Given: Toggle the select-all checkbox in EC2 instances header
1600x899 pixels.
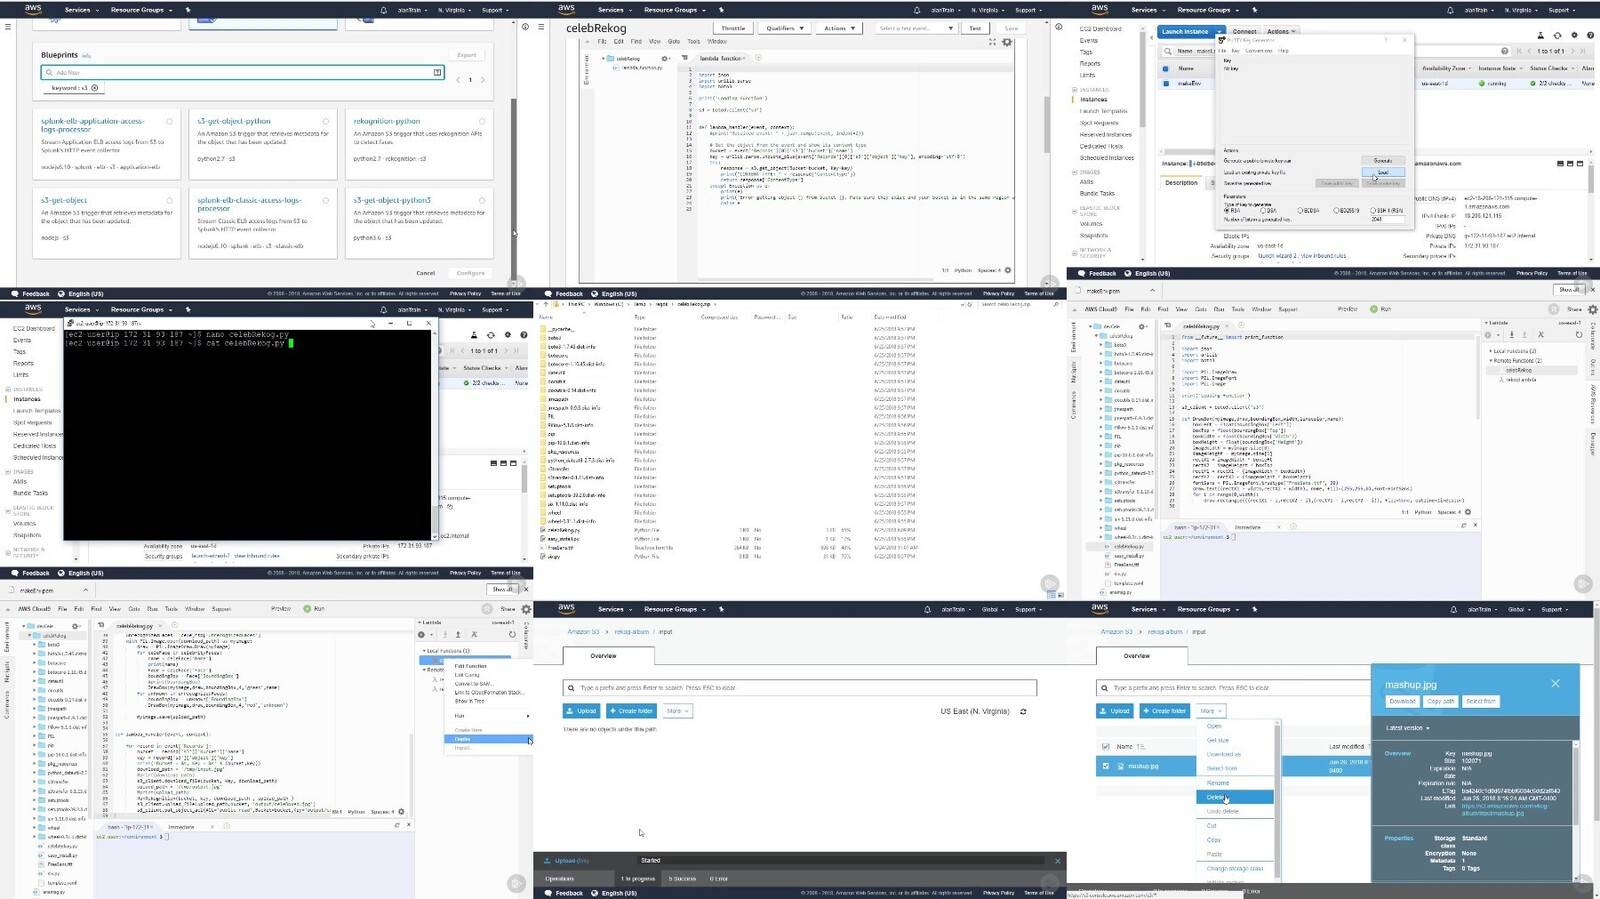Looking at the screenshot, I should point(1165,68).
